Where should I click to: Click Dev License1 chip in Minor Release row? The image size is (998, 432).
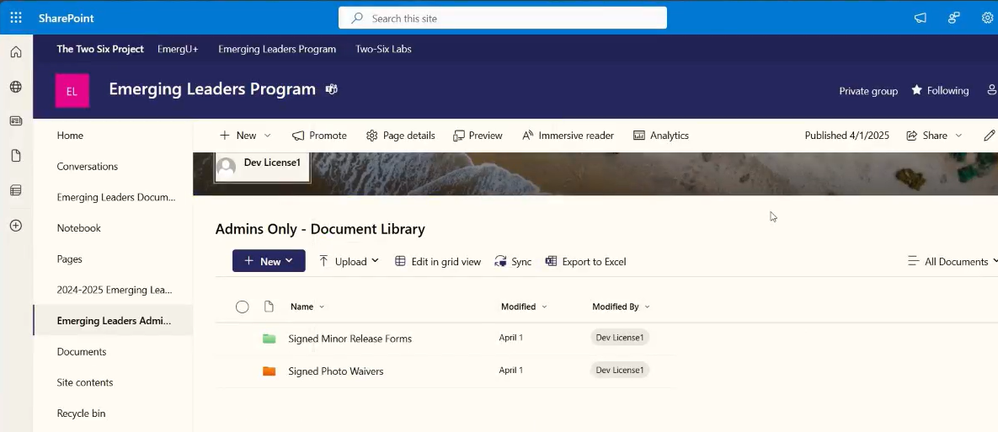[620, 338]
